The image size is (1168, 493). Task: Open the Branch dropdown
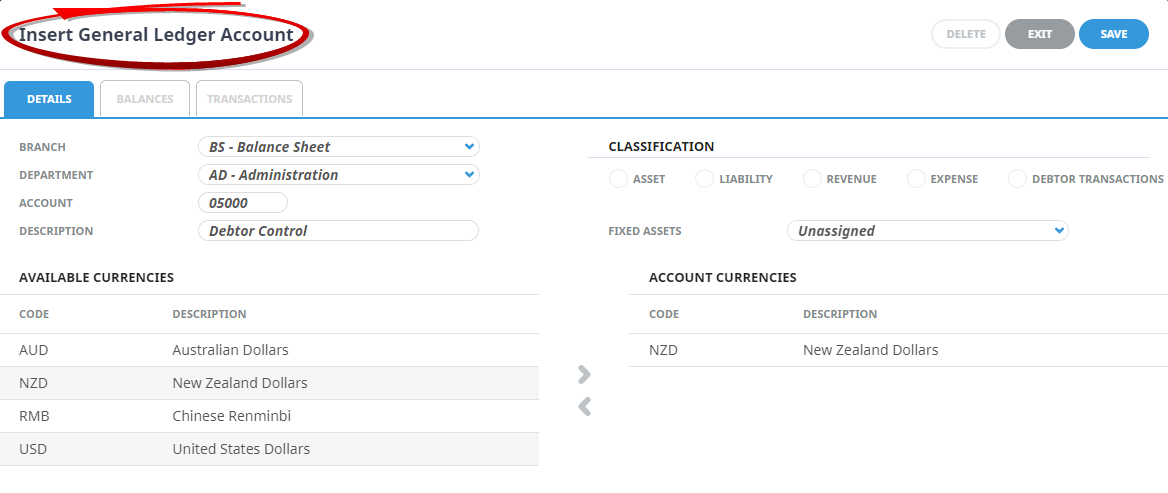338,147
